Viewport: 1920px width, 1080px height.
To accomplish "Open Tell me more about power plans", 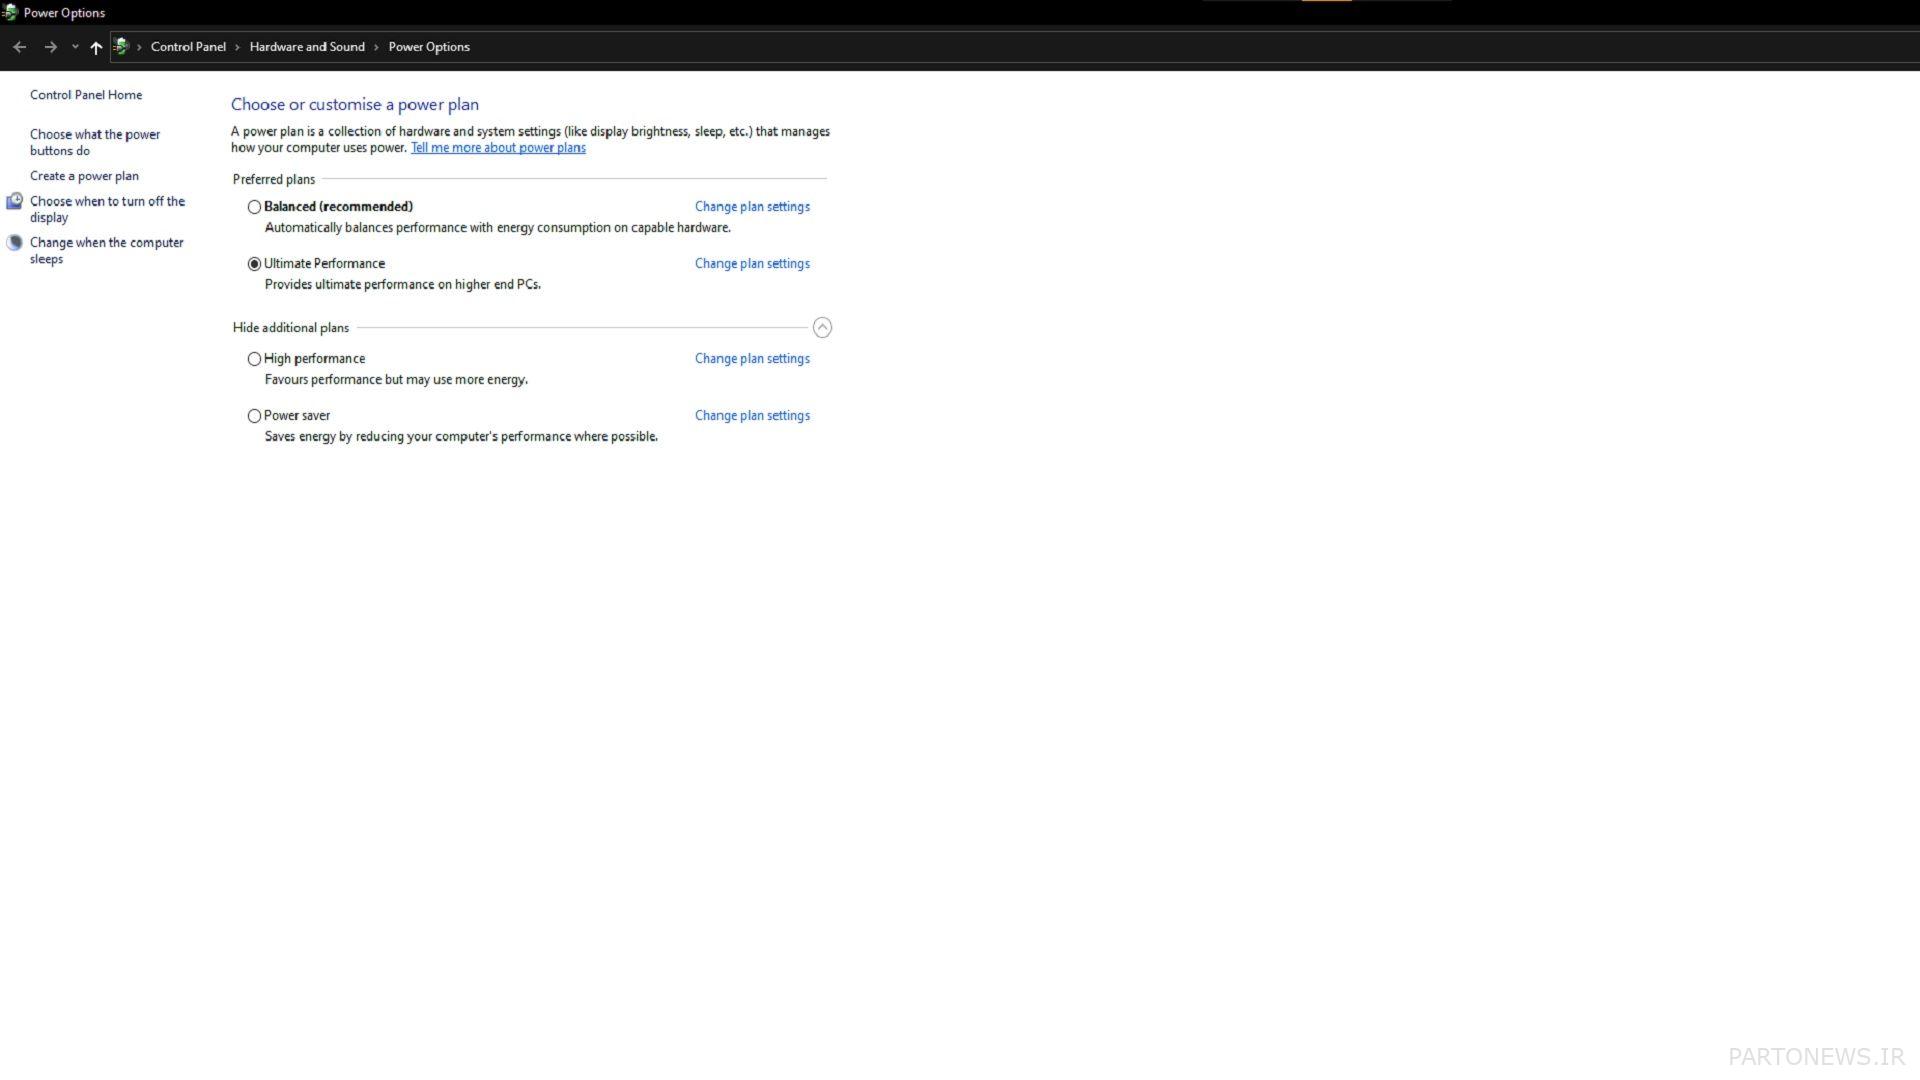I will (498, 148).
